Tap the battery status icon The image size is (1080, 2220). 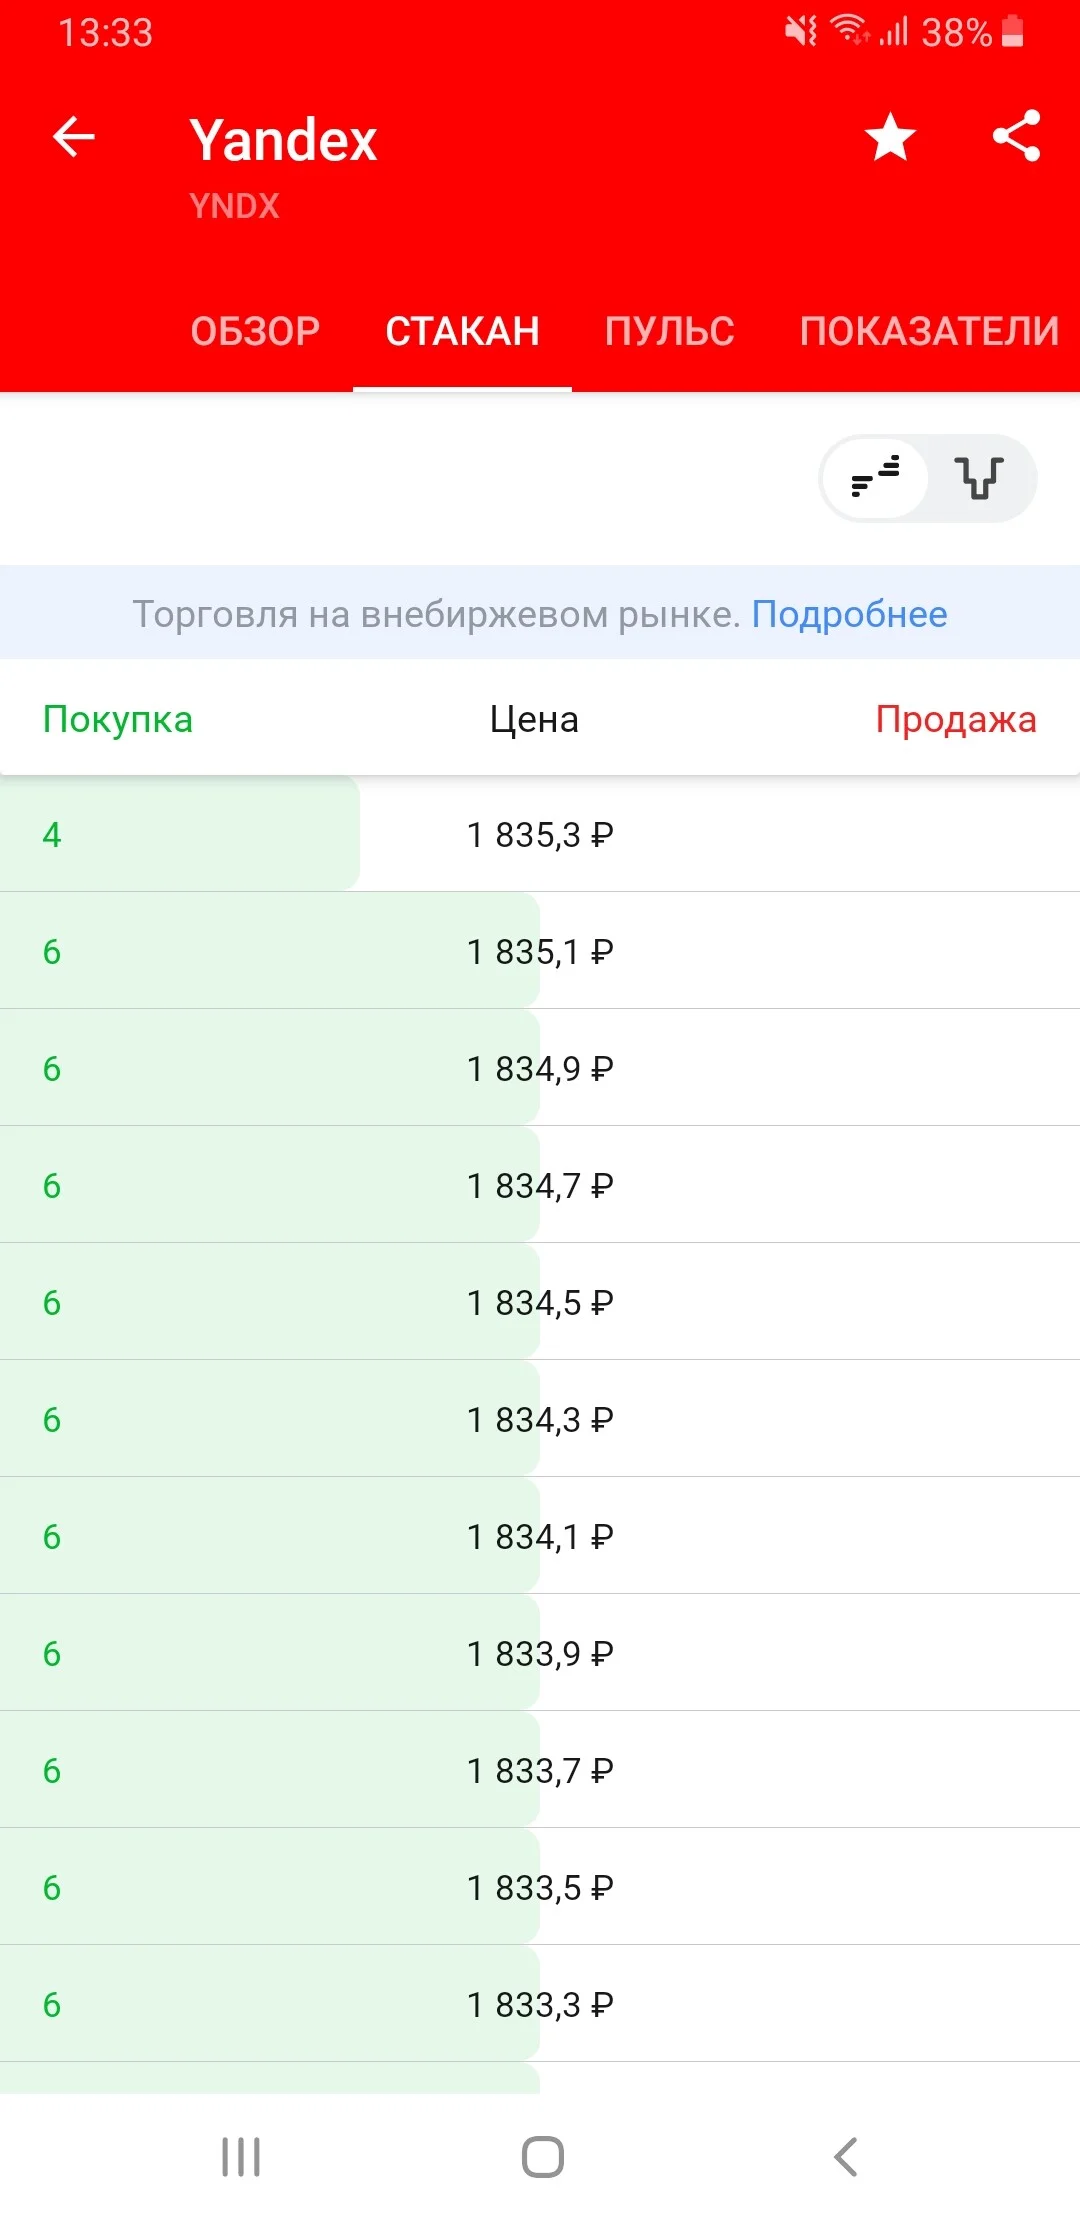(x=1012, y=32)
